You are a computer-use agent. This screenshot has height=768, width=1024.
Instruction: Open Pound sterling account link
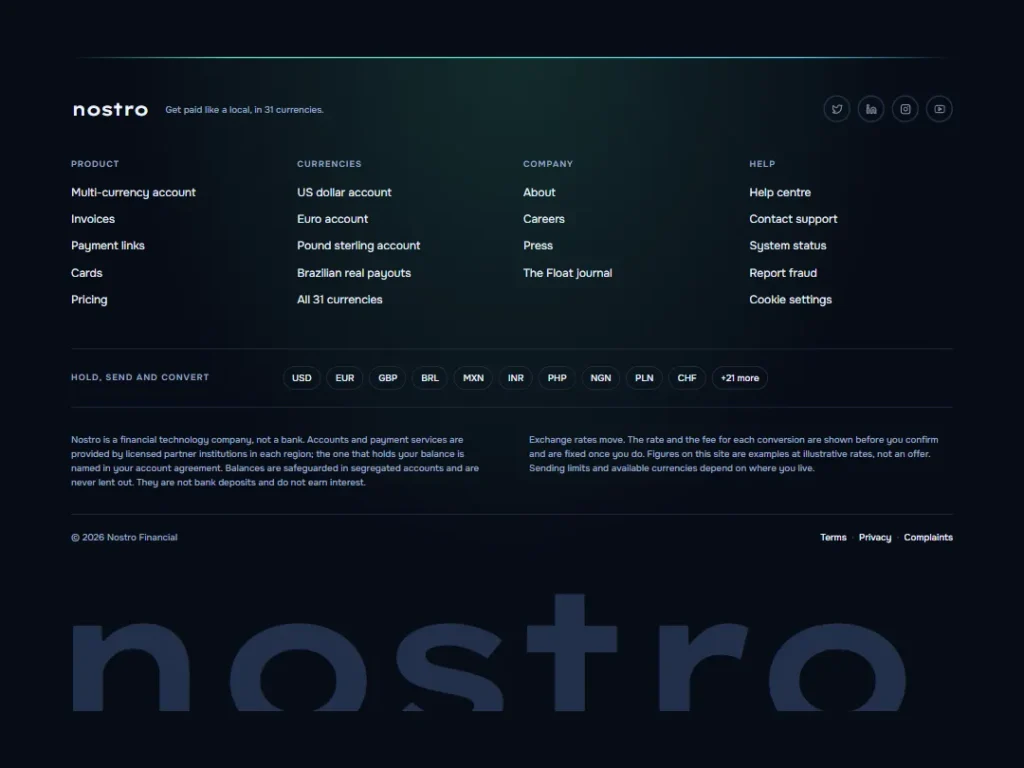[359, 246]
